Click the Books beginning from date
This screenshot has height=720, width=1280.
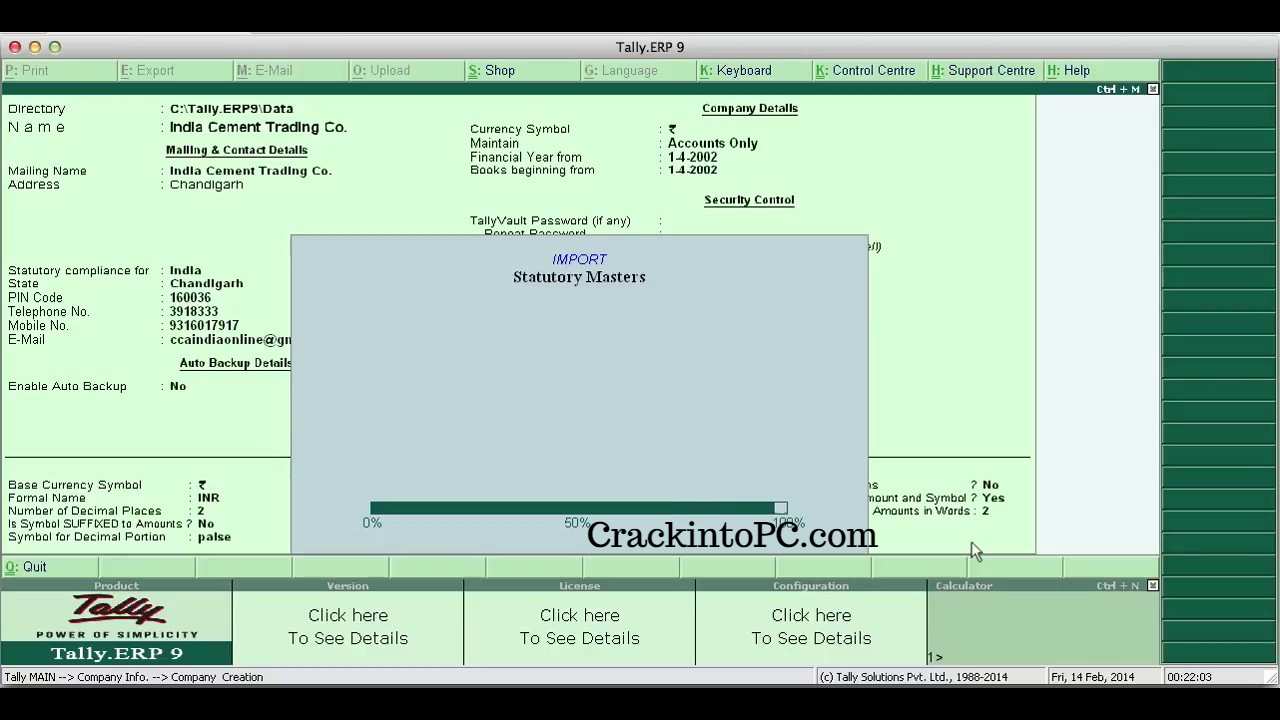[692, 170]
